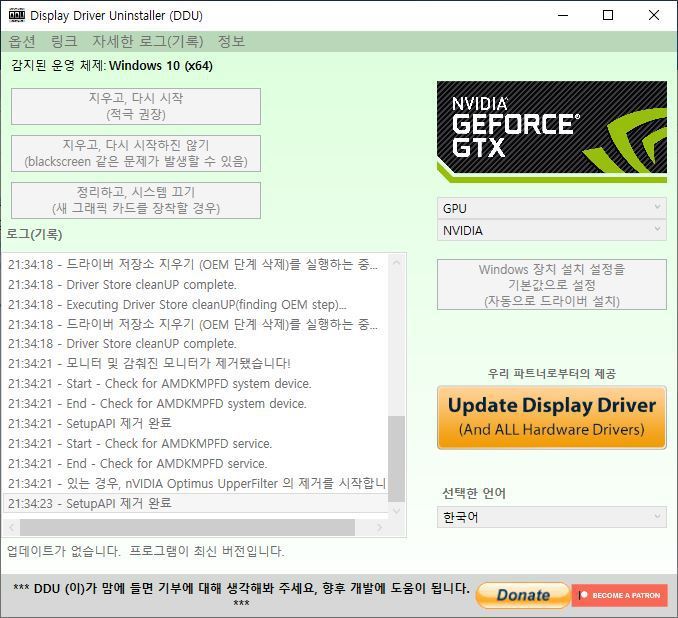
Task: Open the 옵션 menu
Action: click(x=22, y=41)
